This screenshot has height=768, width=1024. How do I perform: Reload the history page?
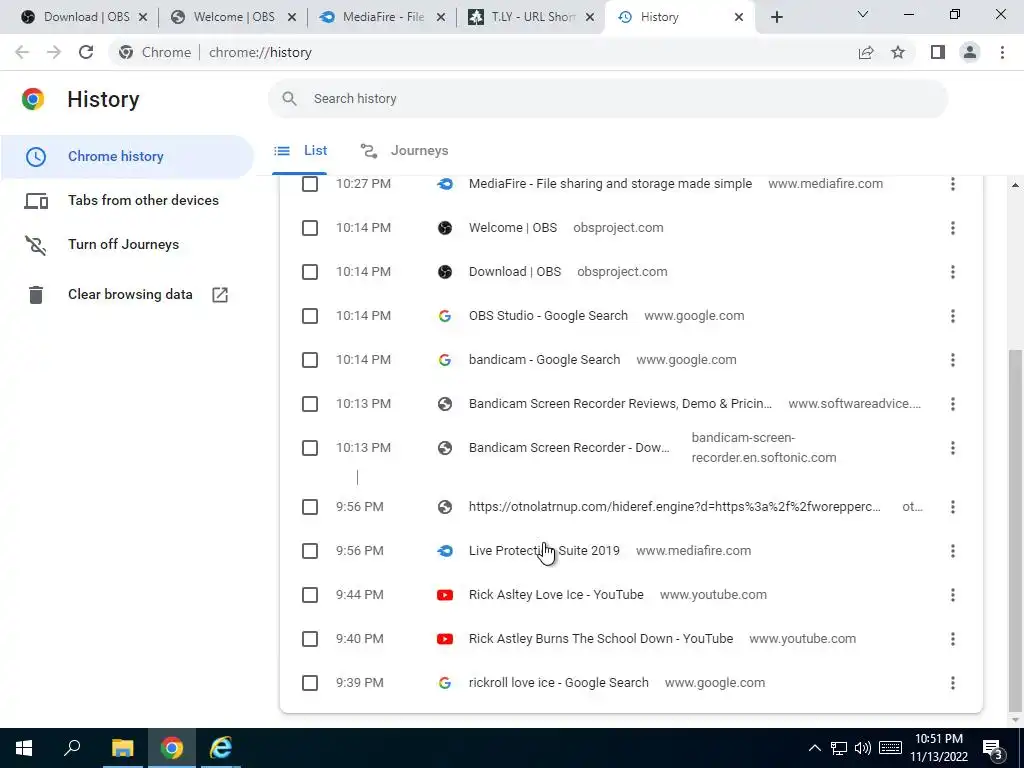click(x=86, y=52)
